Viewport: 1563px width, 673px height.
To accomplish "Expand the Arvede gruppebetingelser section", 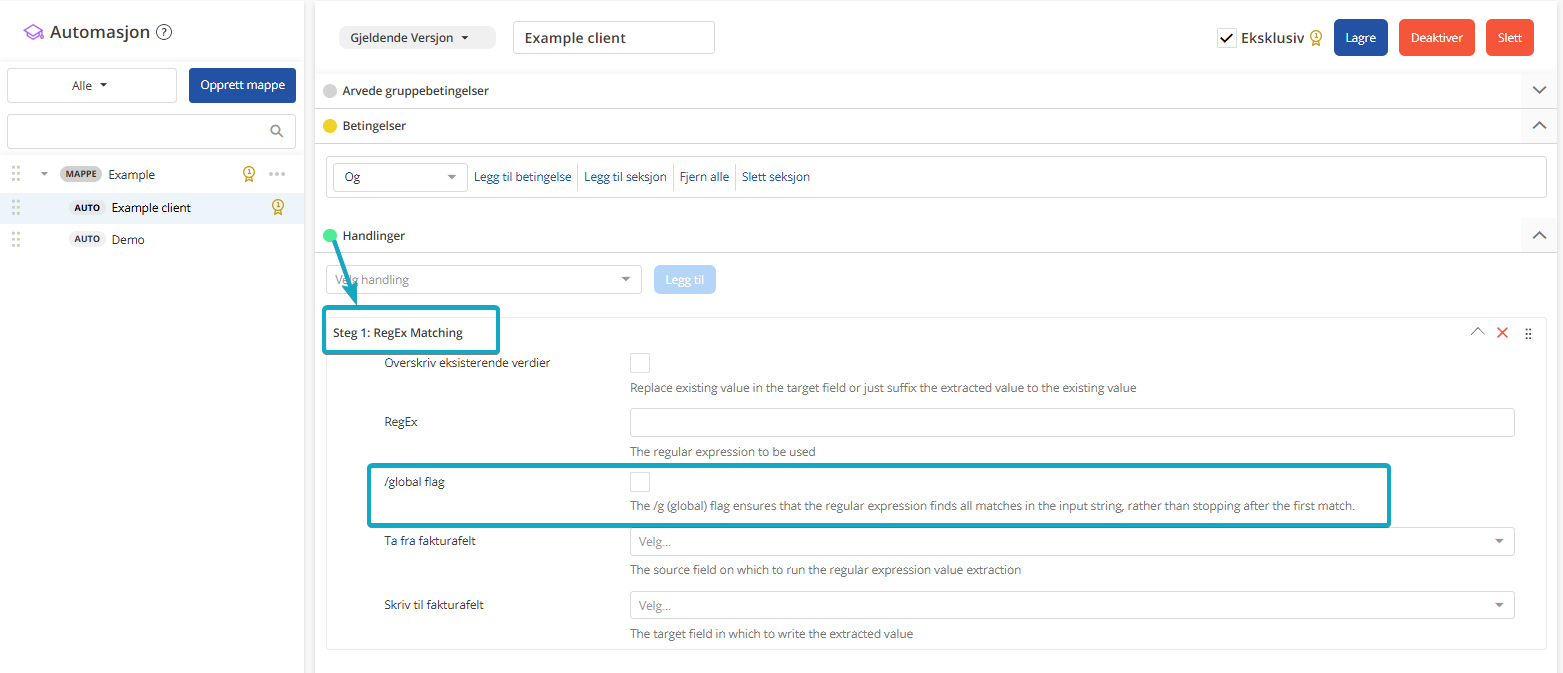I will [1539, 90].
